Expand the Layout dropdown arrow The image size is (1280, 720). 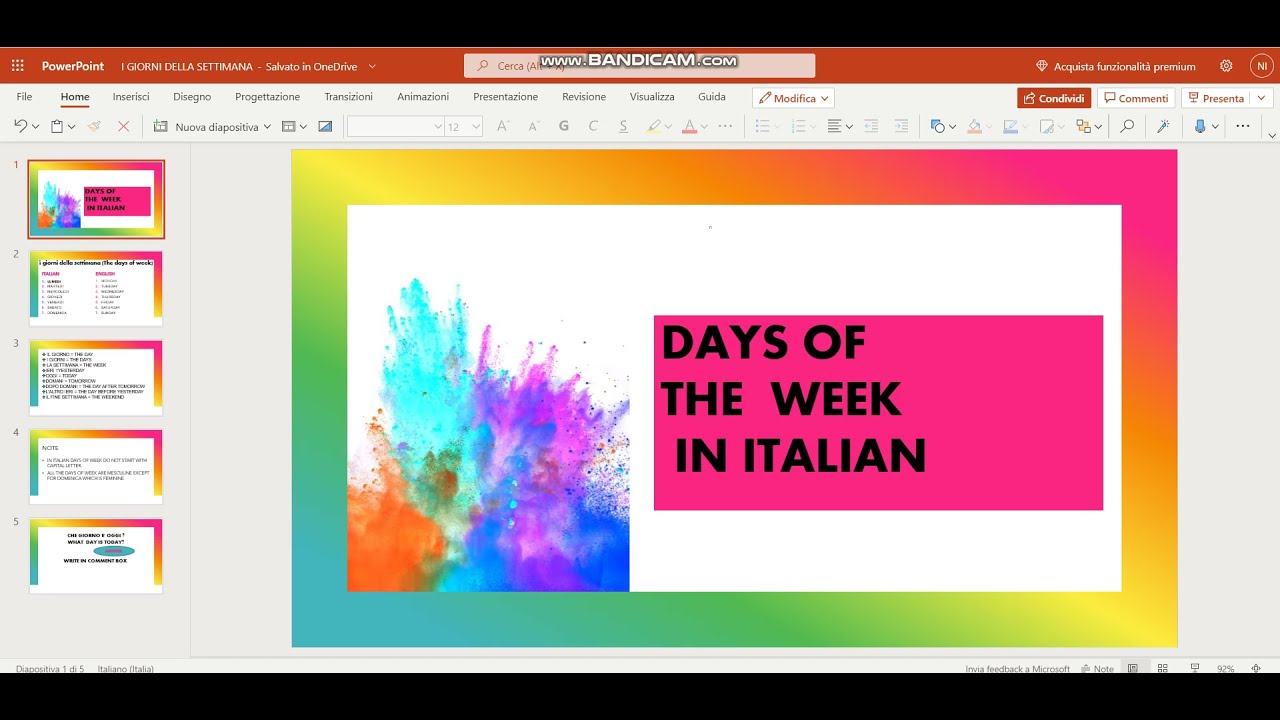click(303, 127)
